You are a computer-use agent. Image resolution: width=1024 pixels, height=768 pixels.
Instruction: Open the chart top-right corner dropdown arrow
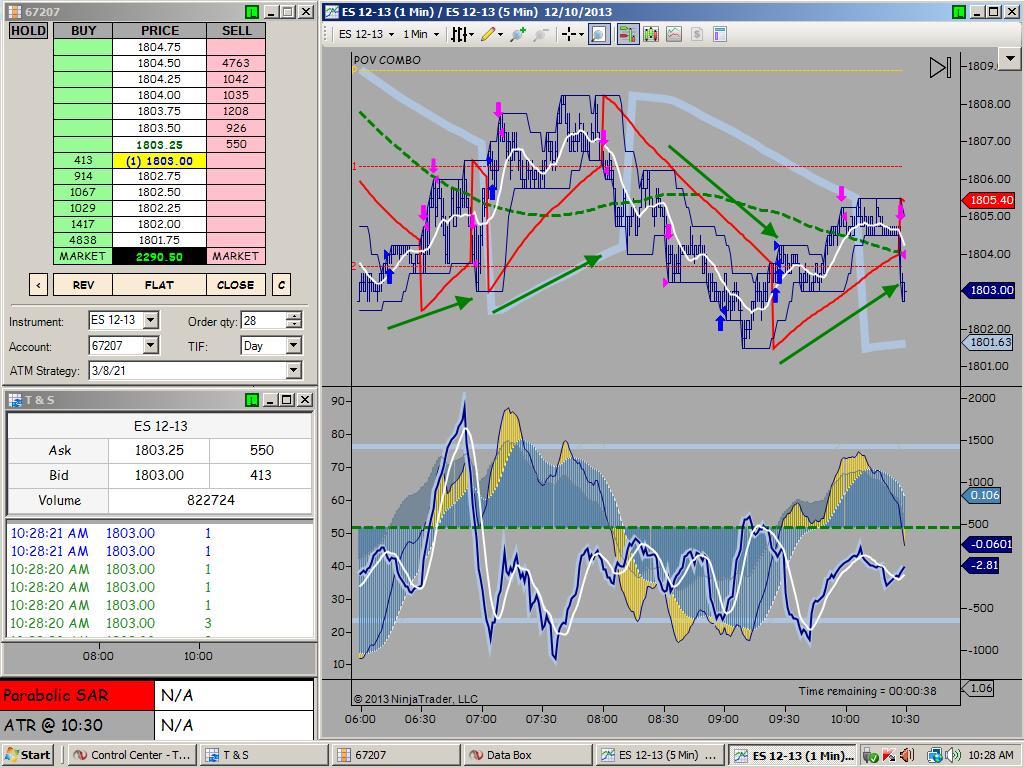[1010, 59]
